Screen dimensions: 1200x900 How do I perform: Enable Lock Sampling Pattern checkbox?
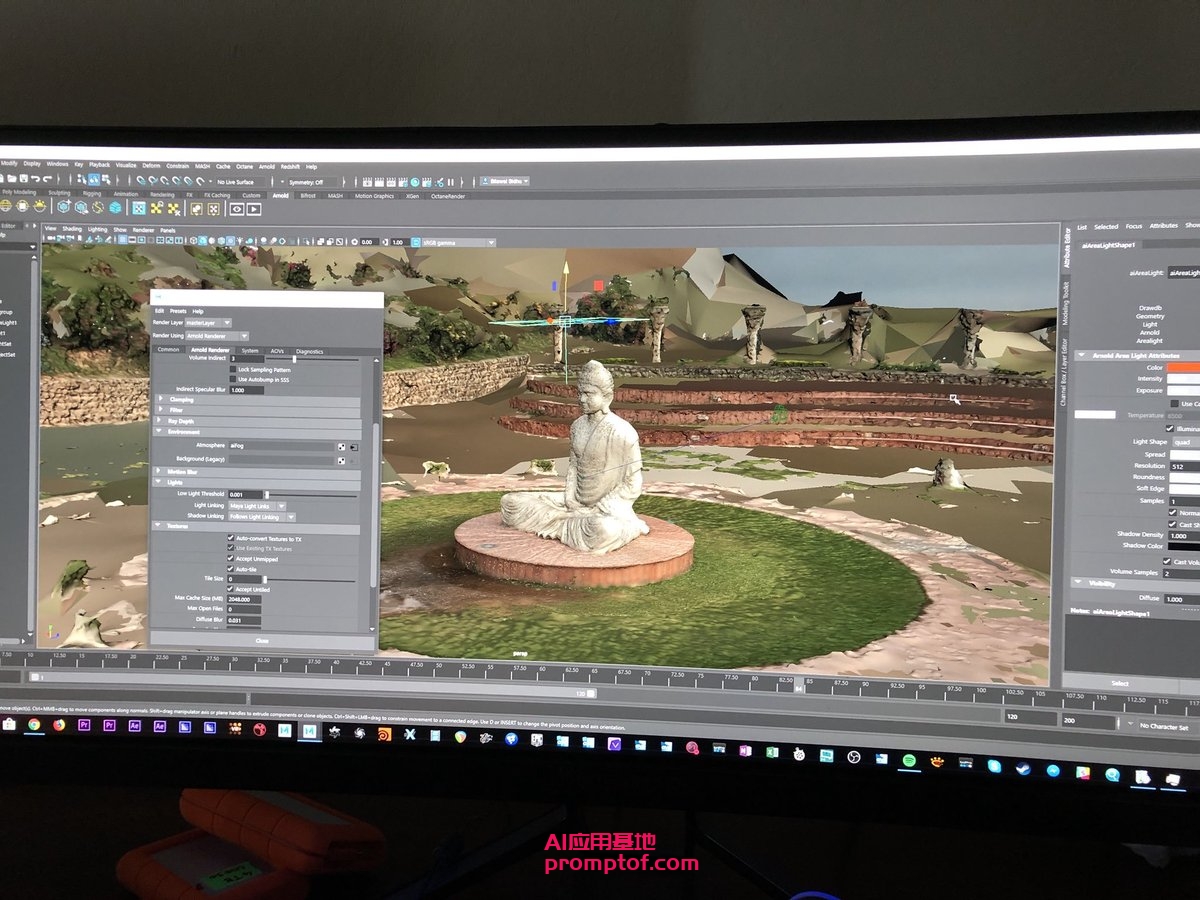click(x=232, y=369)
